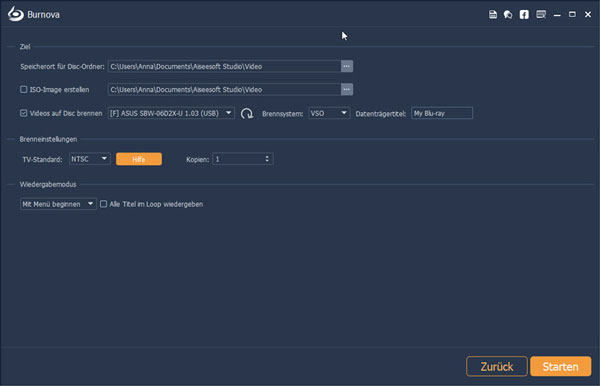
Task: Refresh the disc drive list
Action: pos(247,114)
